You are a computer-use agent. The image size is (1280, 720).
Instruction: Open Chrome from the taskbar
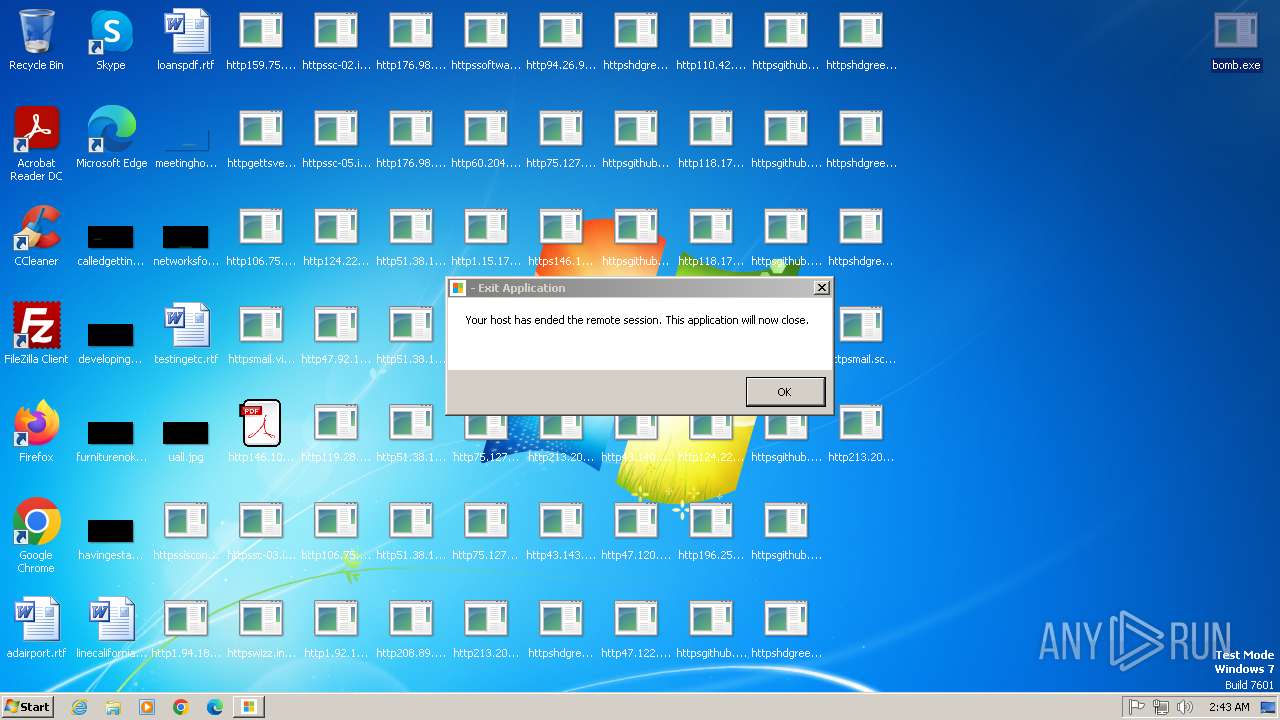coord(181,707)
